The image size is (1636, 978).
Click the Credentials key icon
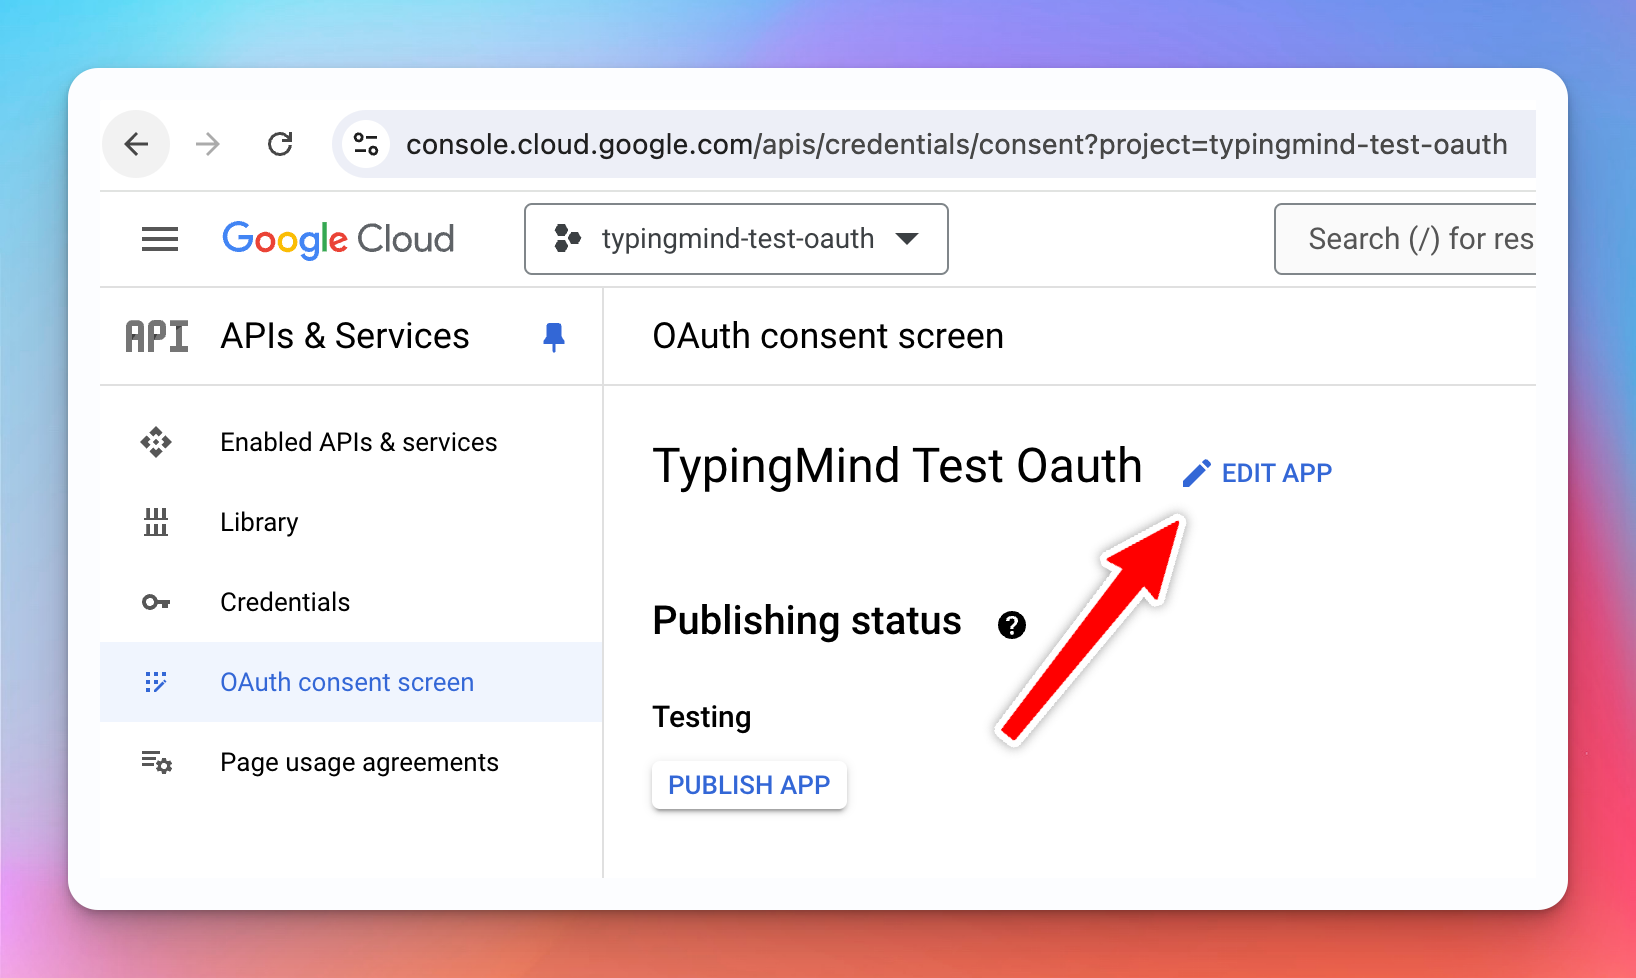coord(156,602)
